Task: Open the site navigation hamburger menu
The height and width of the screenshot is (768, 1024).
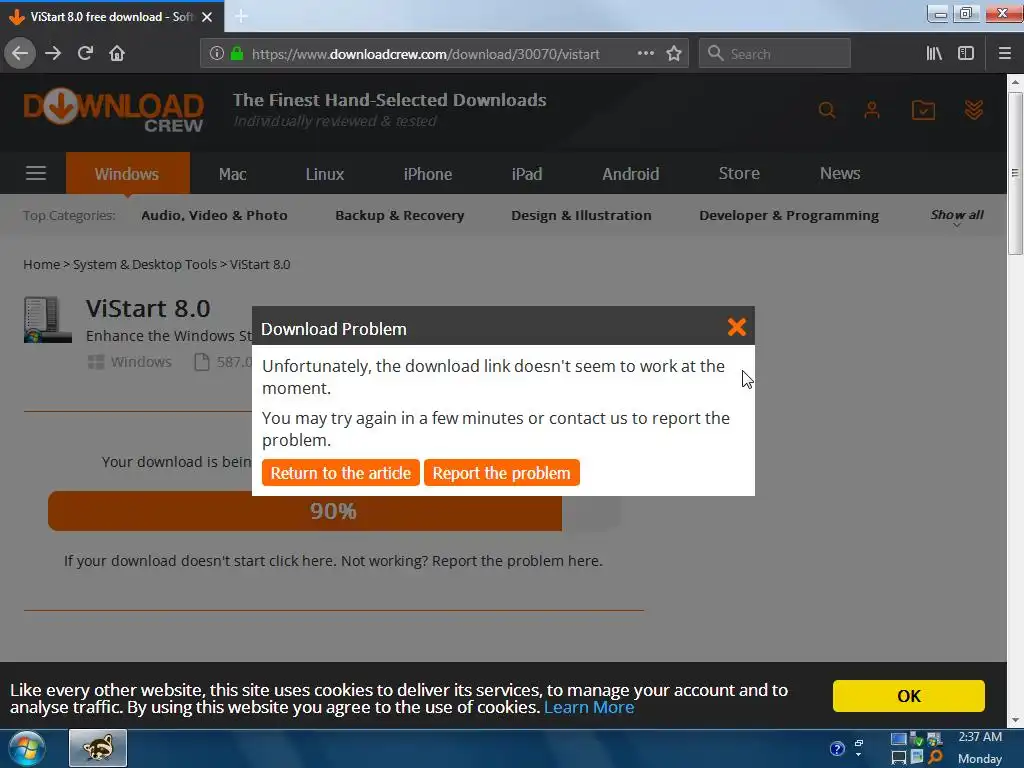Action: pos(36,173)
